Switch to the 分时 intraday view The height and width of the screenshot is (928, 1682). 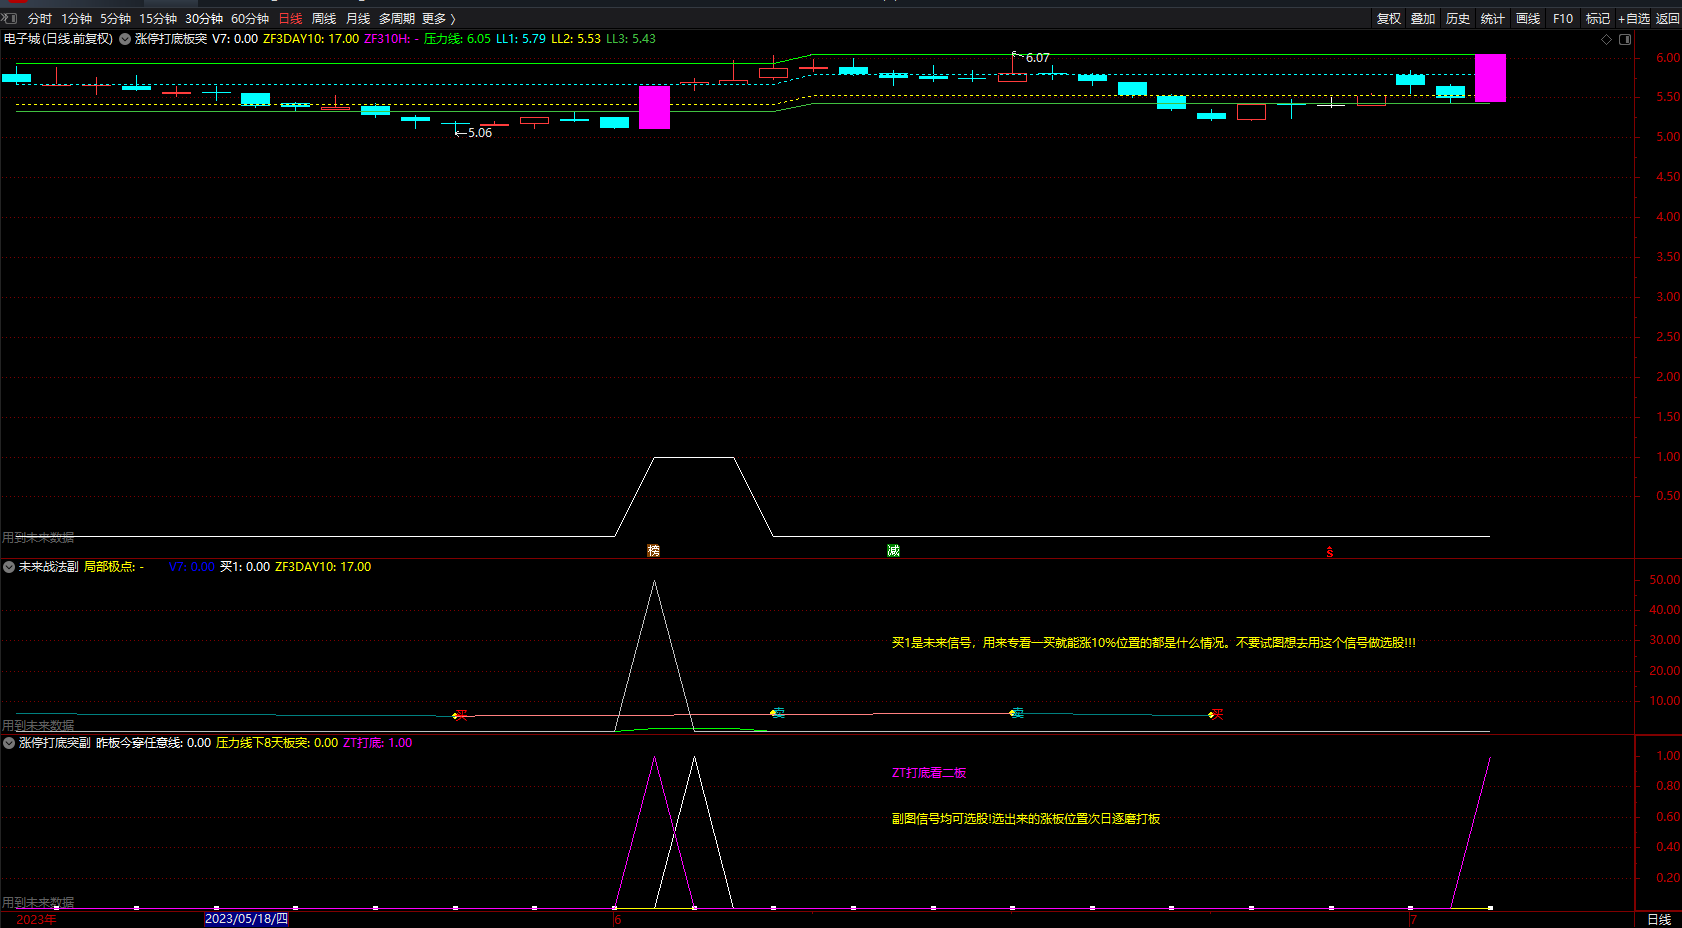click(40, 19)
